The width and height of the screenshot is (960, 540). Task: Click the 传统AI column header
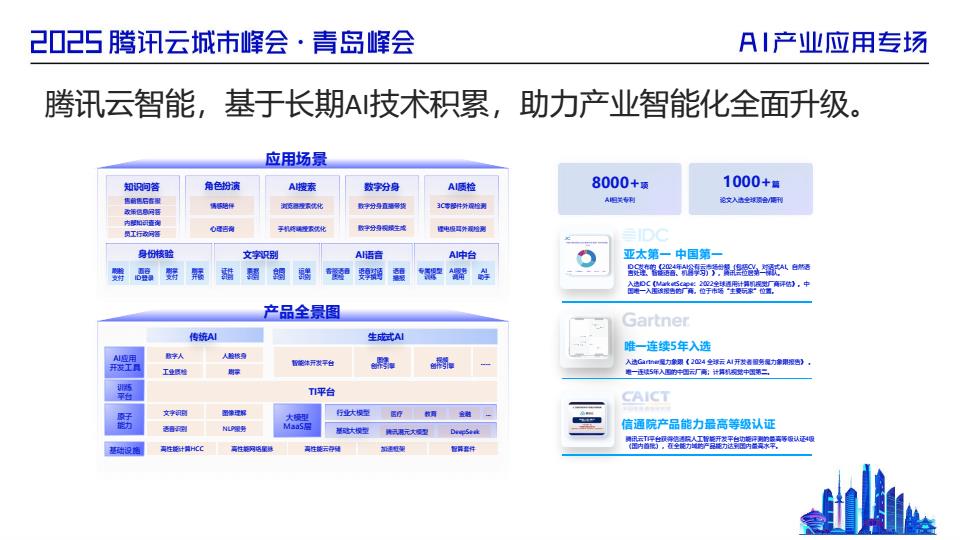click(196, 337)
